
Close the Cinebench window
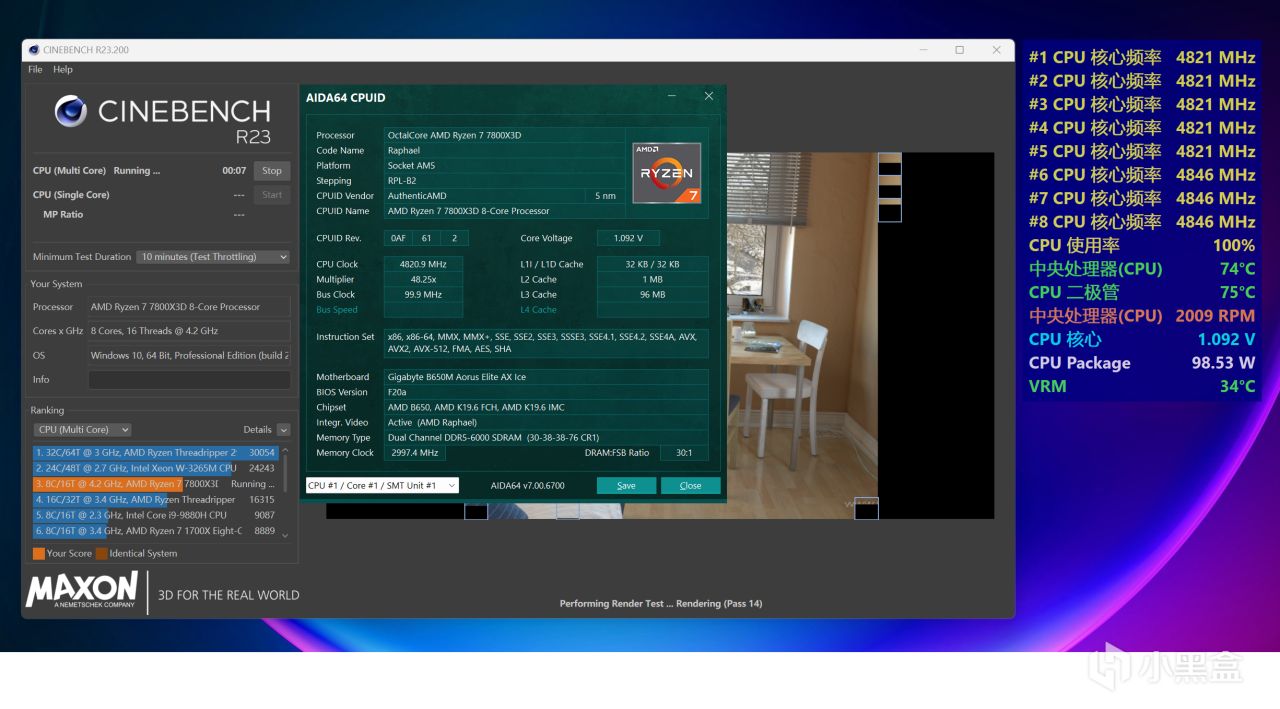tap(996, 50)
